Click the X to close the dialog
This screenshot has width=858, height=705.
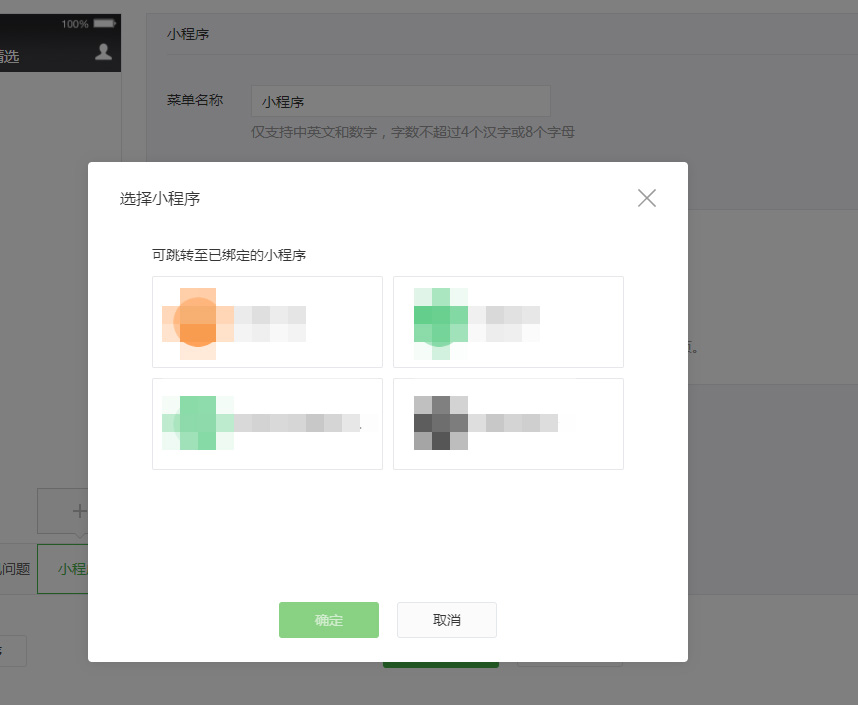(x=646, y=198)
